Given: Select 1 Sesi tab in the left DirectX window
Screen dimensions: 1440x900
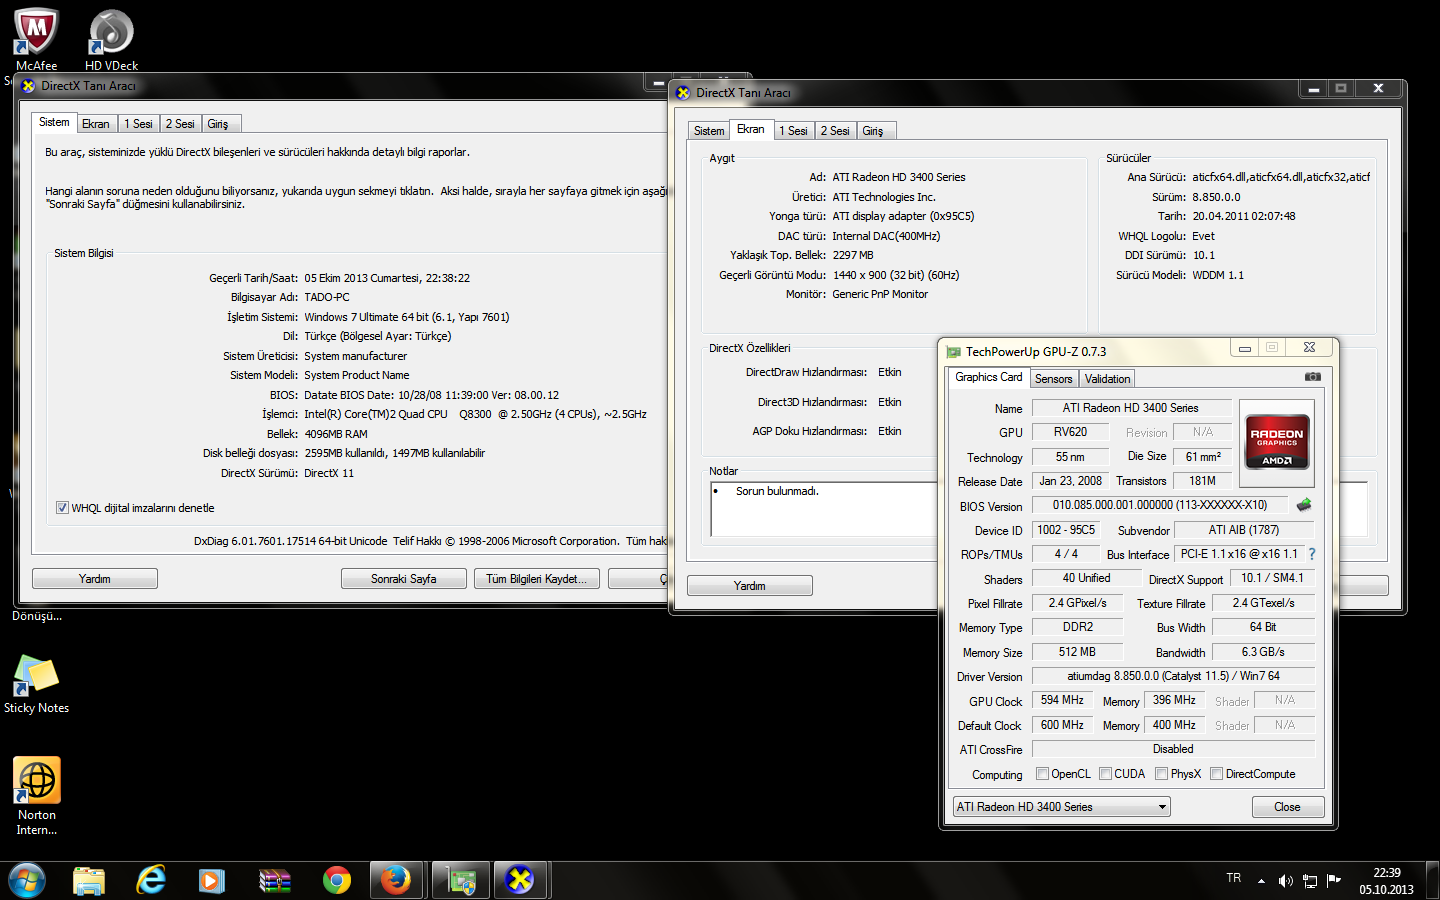Looking at the screenshot, I should 138,124.
